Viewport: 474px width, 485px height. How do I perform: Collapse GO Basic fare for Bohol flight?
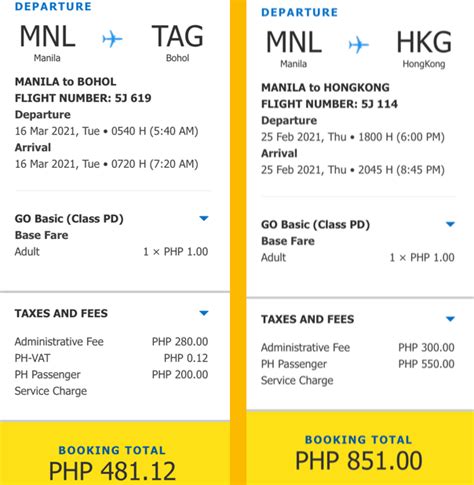click(204, 218)
